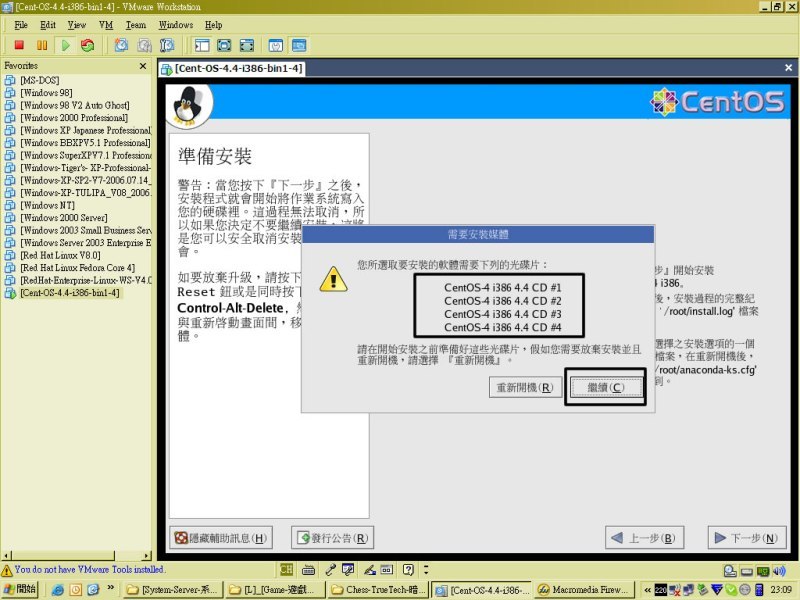This screenshot has width=800, height=600.
Task: Open the VM menu
Action: click(x=106, y=25)
